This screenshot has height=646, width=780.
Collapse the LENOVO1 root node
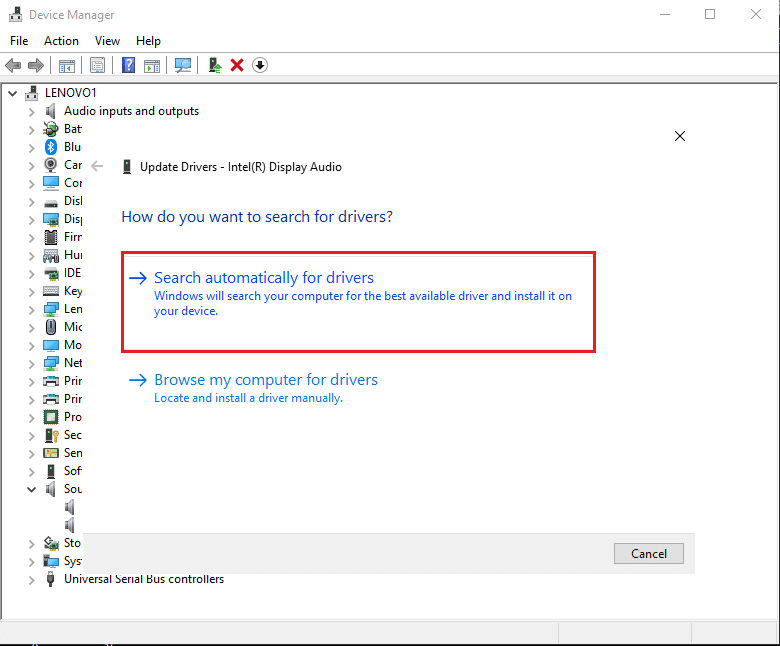coord(13,93)
